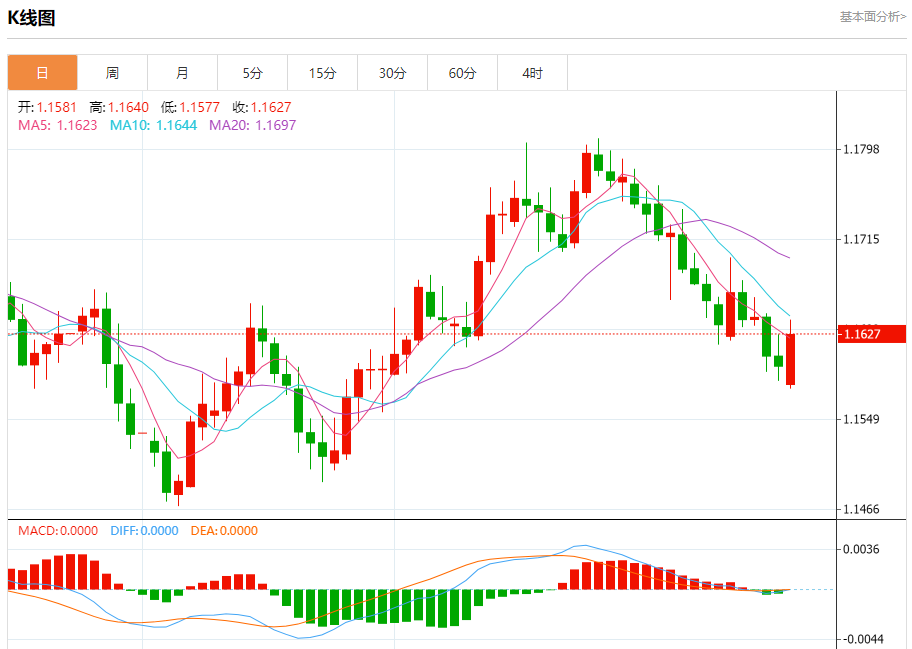Switch to the 4时 chart tab

point(532,73)
